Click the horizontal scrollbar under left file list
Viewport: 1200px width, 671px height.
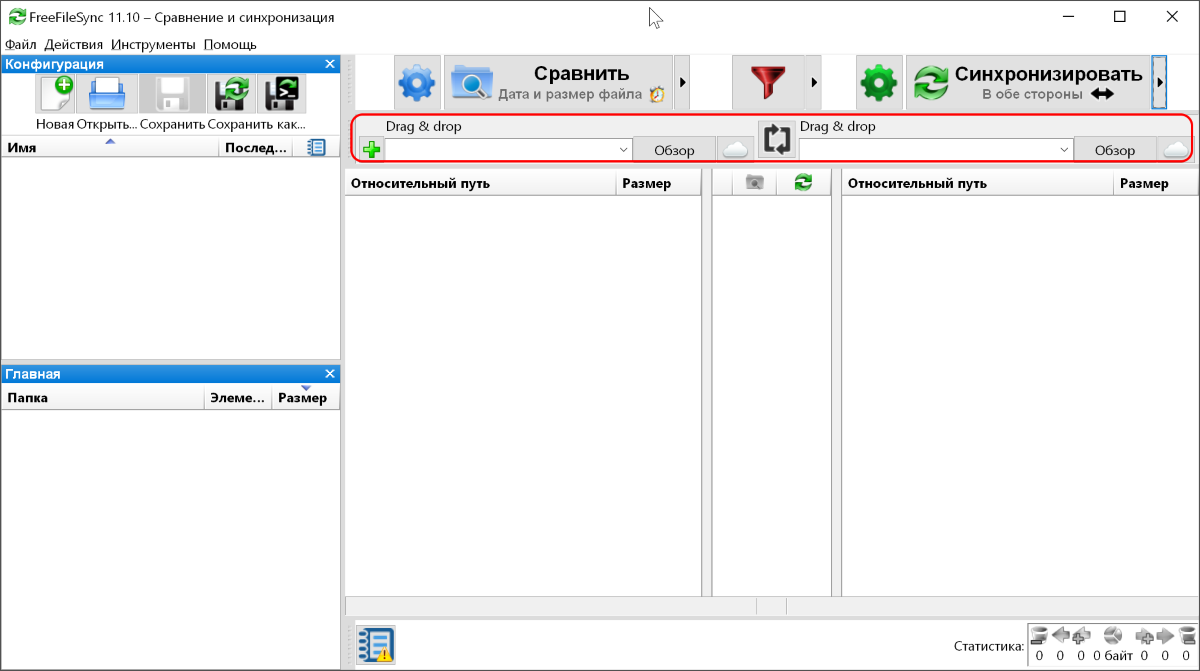pos(550,606)
